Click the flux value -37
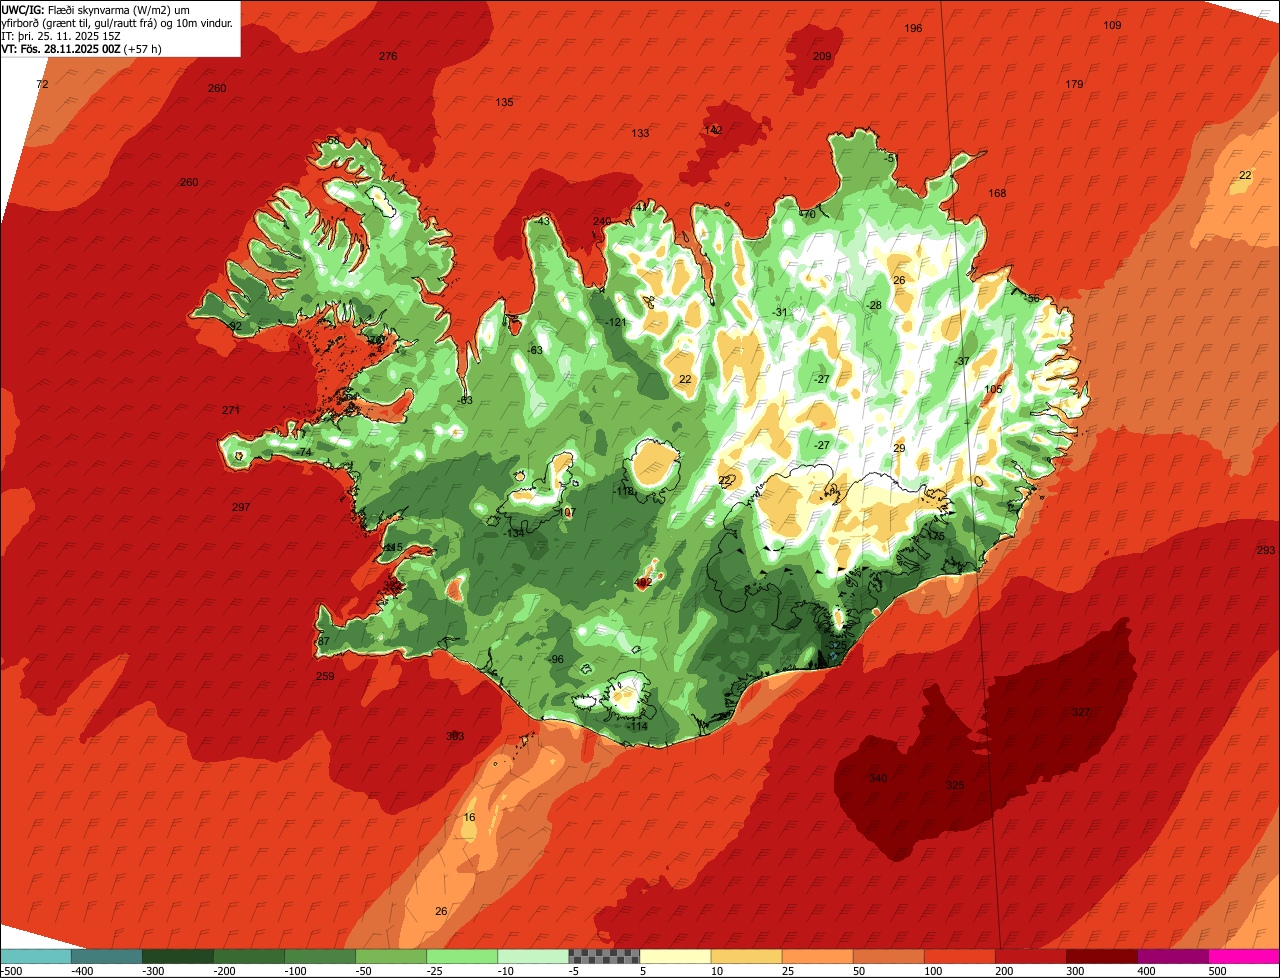 coord(962,361)
